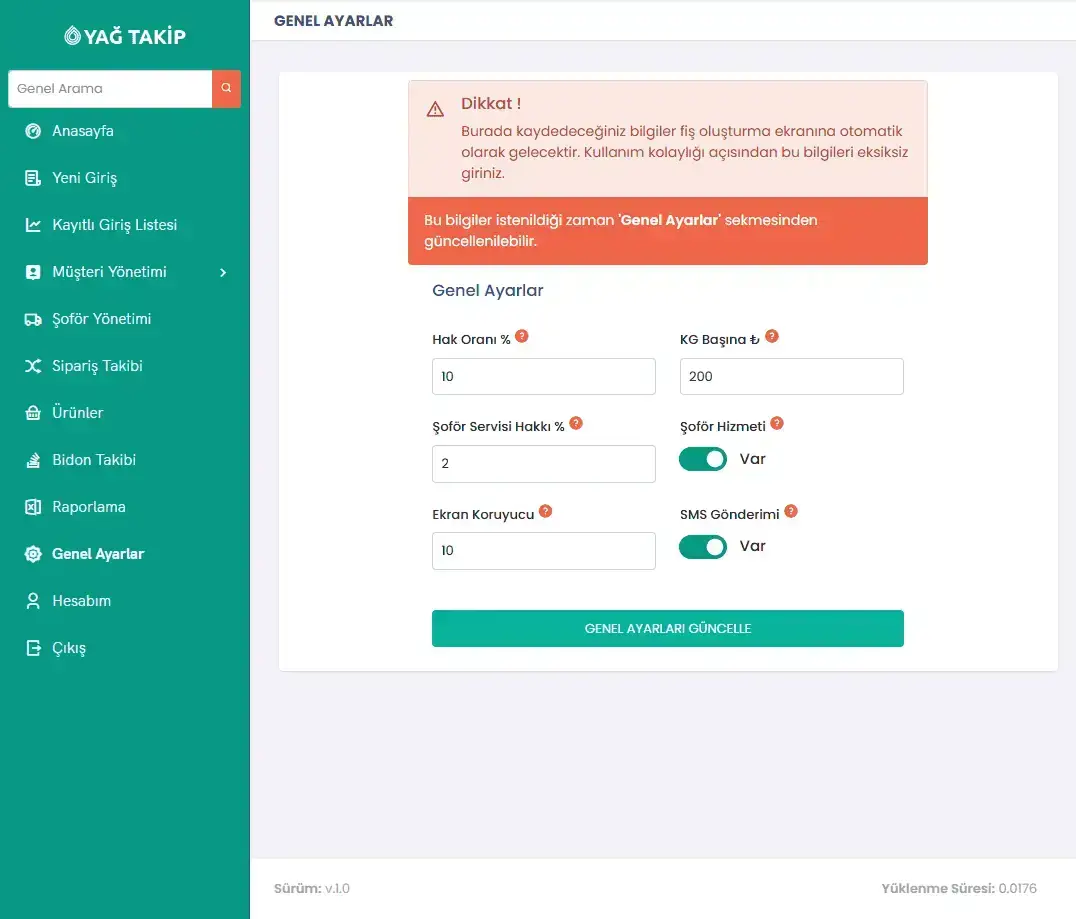
Task: Click the Anasayfa dashboard icon
Action: pos(33,131)
